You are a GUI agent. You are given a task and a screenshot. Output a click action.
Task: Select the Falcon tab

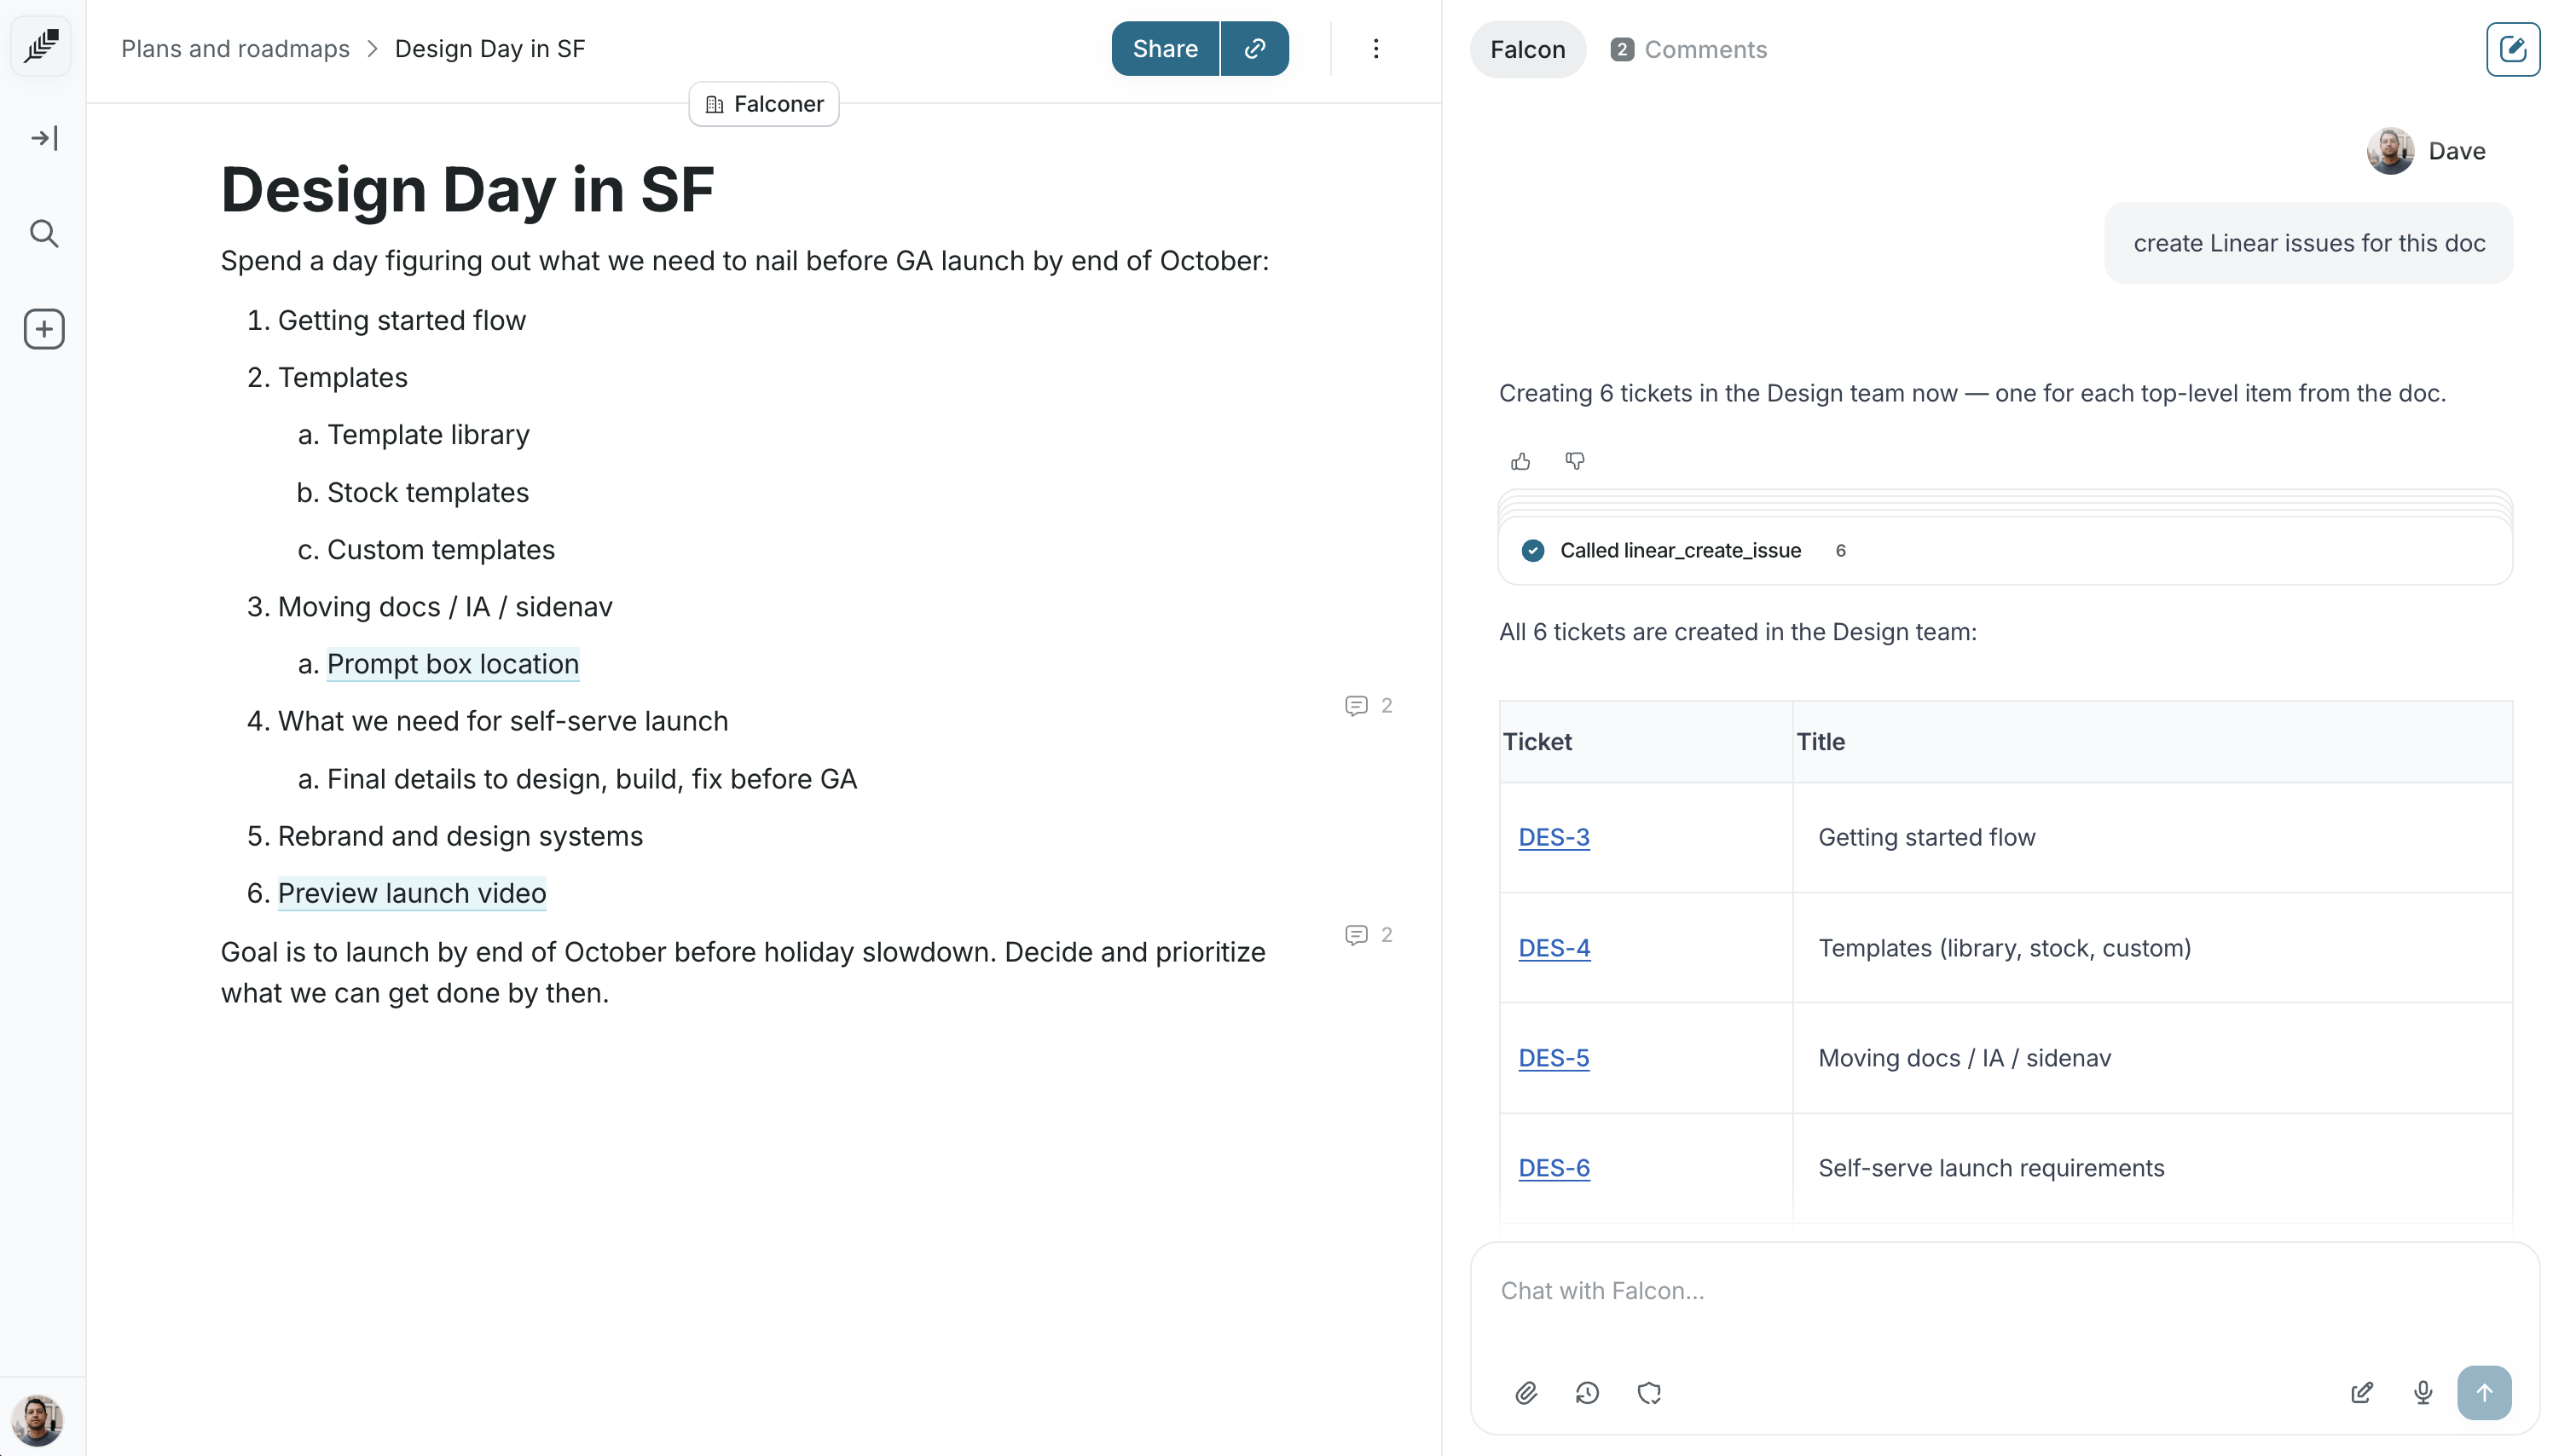(1527, 49)
